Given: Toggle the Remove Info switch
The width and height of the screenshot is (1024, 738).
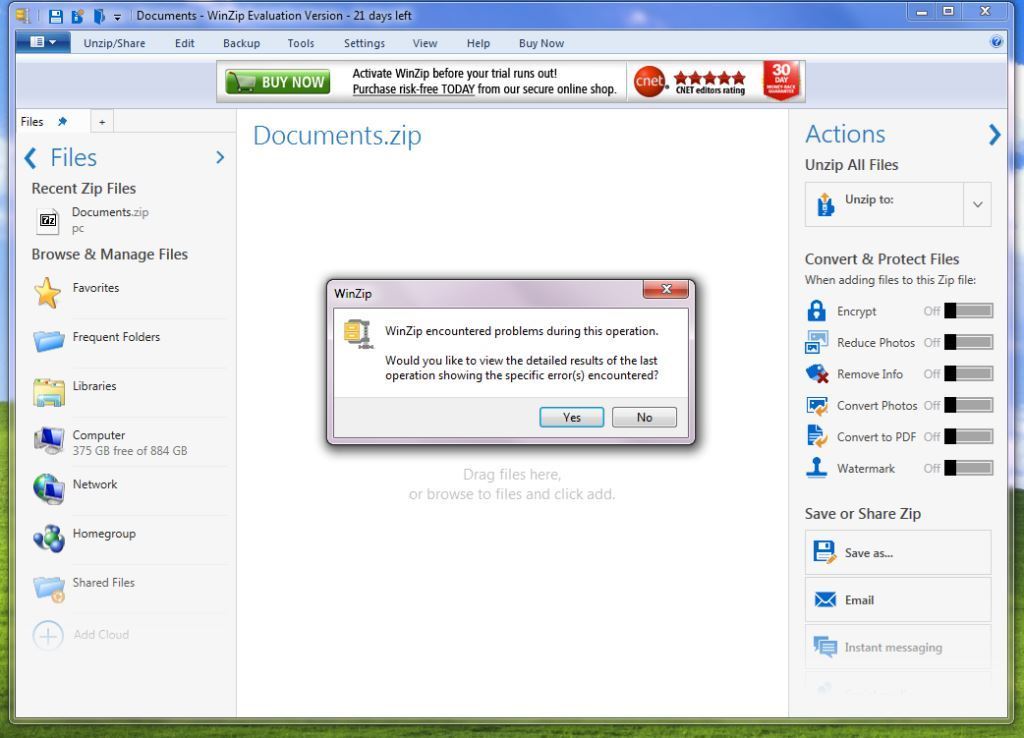Looking at the screenshot, I should point(968,374).
